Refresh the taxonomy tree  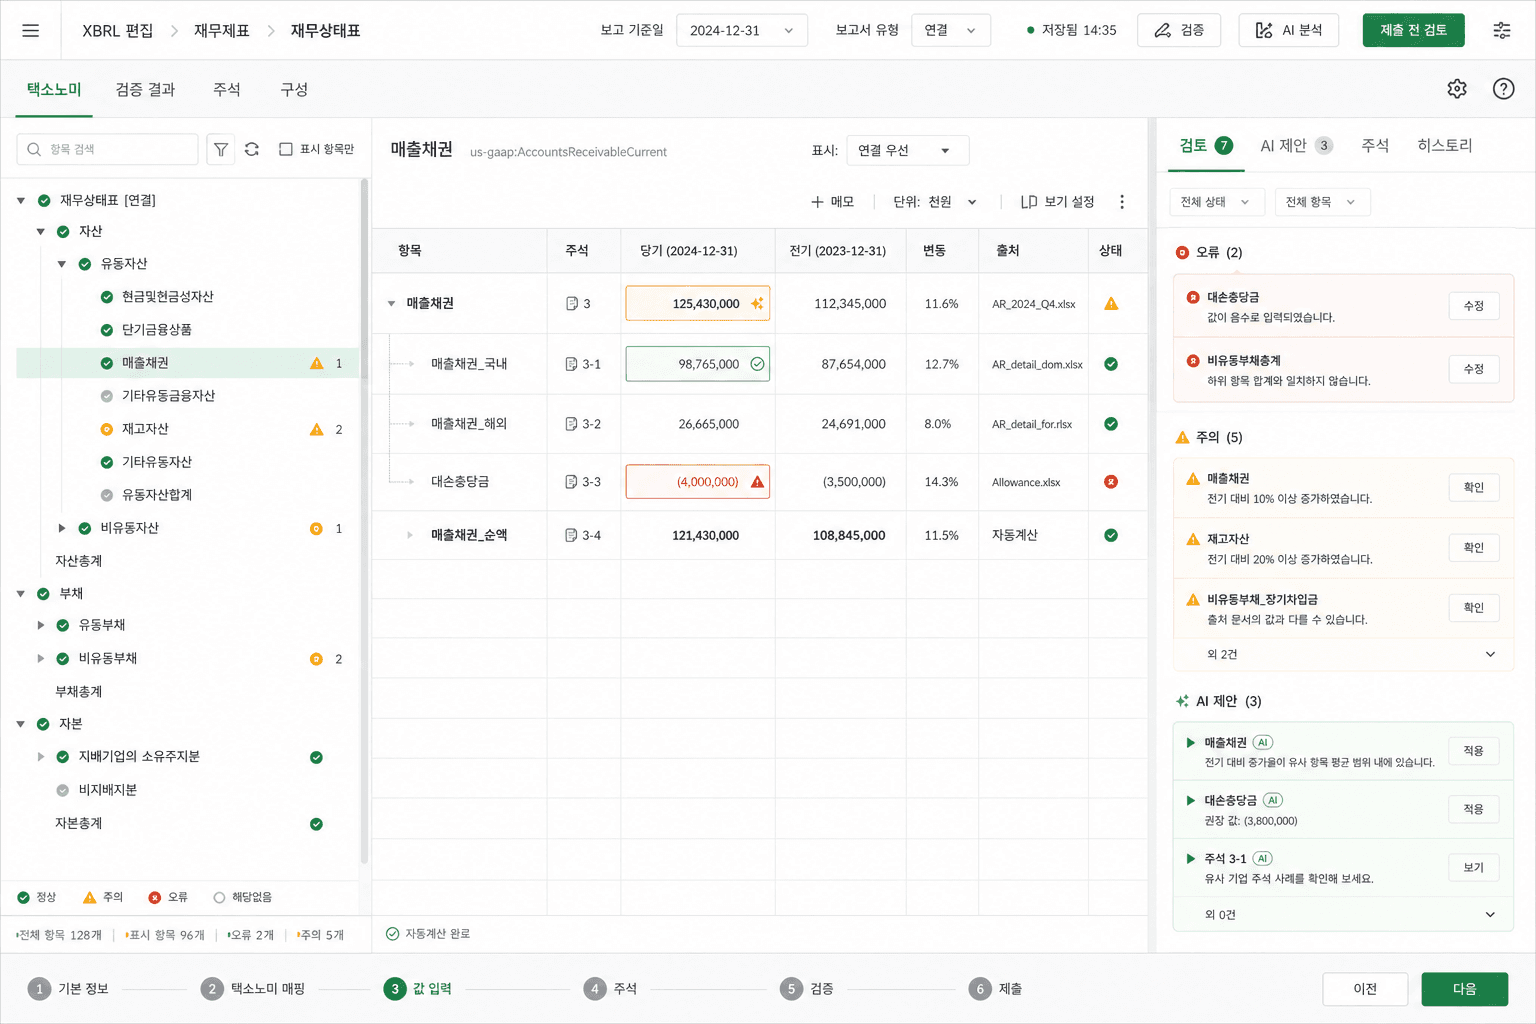point(252,149)
